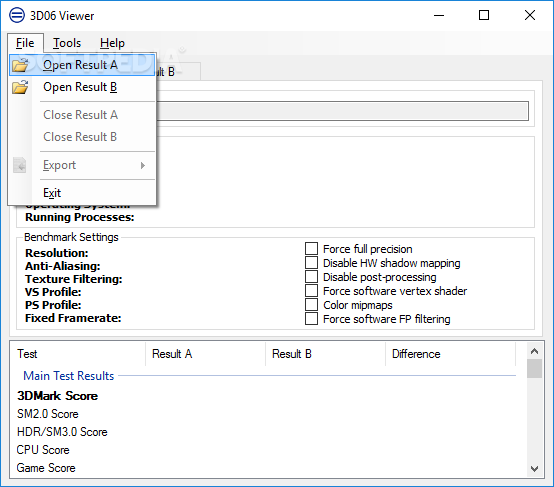This screenshot has width=554, height=487.
Task: Select the Game Score row
Action: pos(46,468)
